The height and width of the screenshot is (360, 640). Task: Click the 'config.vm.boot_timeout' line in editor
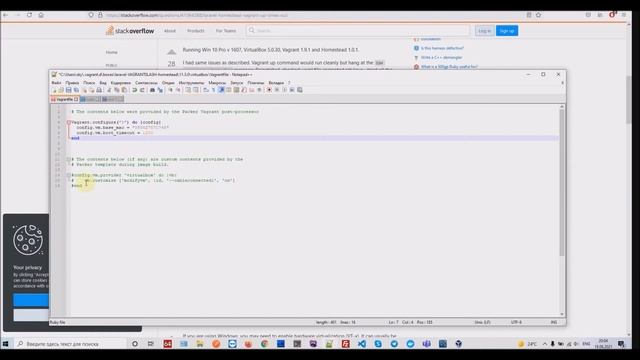point(115,133)
